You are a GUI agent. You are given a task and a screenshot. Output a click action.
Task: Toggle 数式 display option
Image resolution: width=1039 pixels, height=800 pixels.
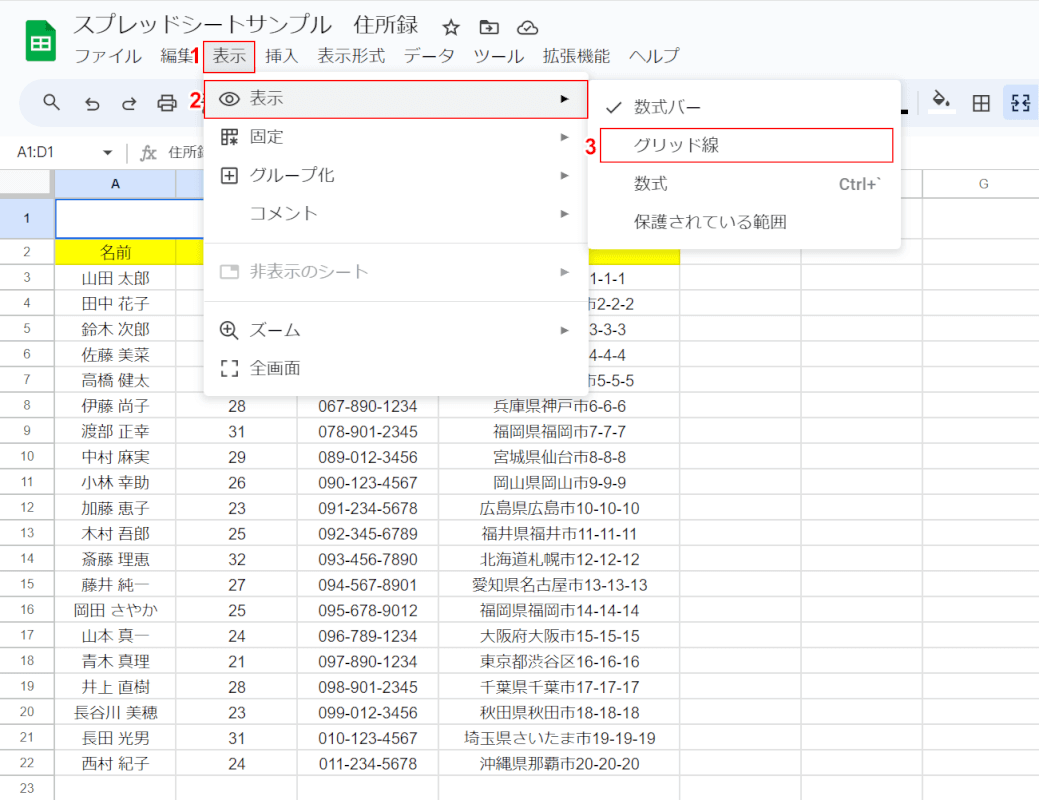[x=650, y=184]
